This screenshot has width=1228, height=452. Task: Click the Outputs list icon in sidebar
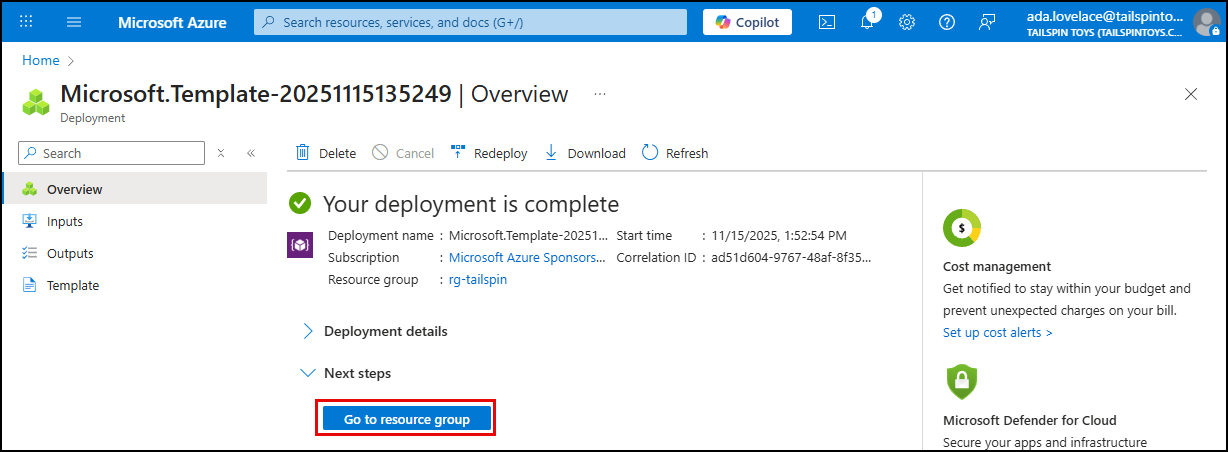29,253
